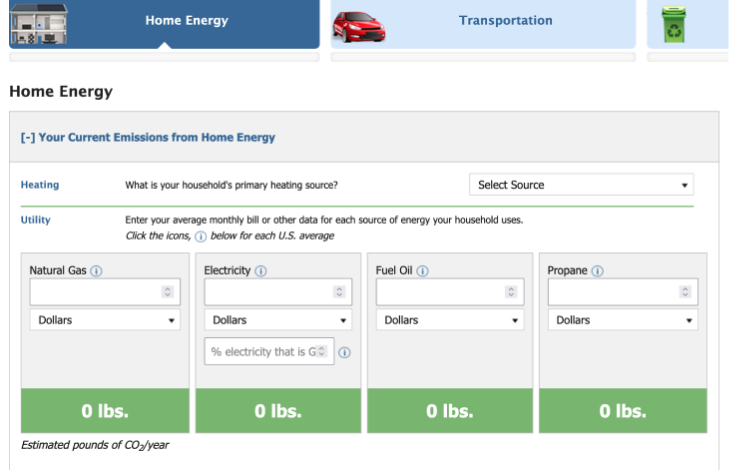Open the Fuel Oil info icon

(x=423, y=271)
